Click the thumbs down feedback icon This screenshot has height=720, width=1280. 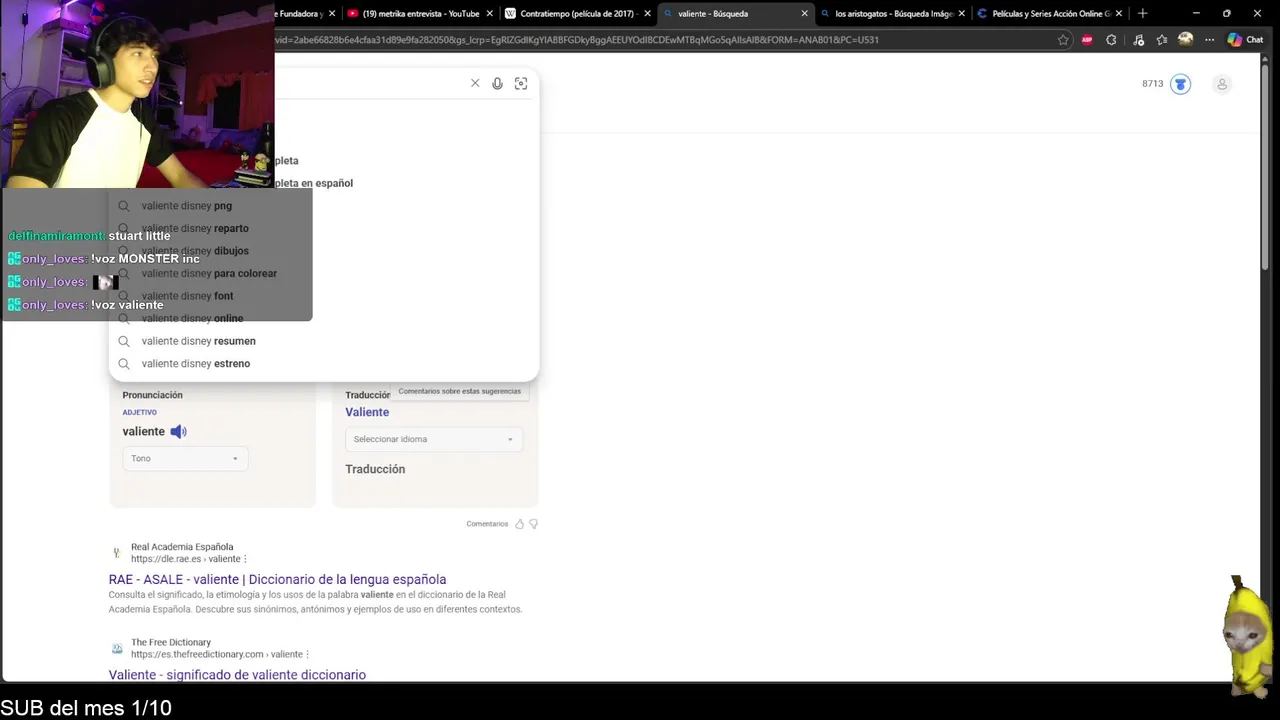[533, 524]
